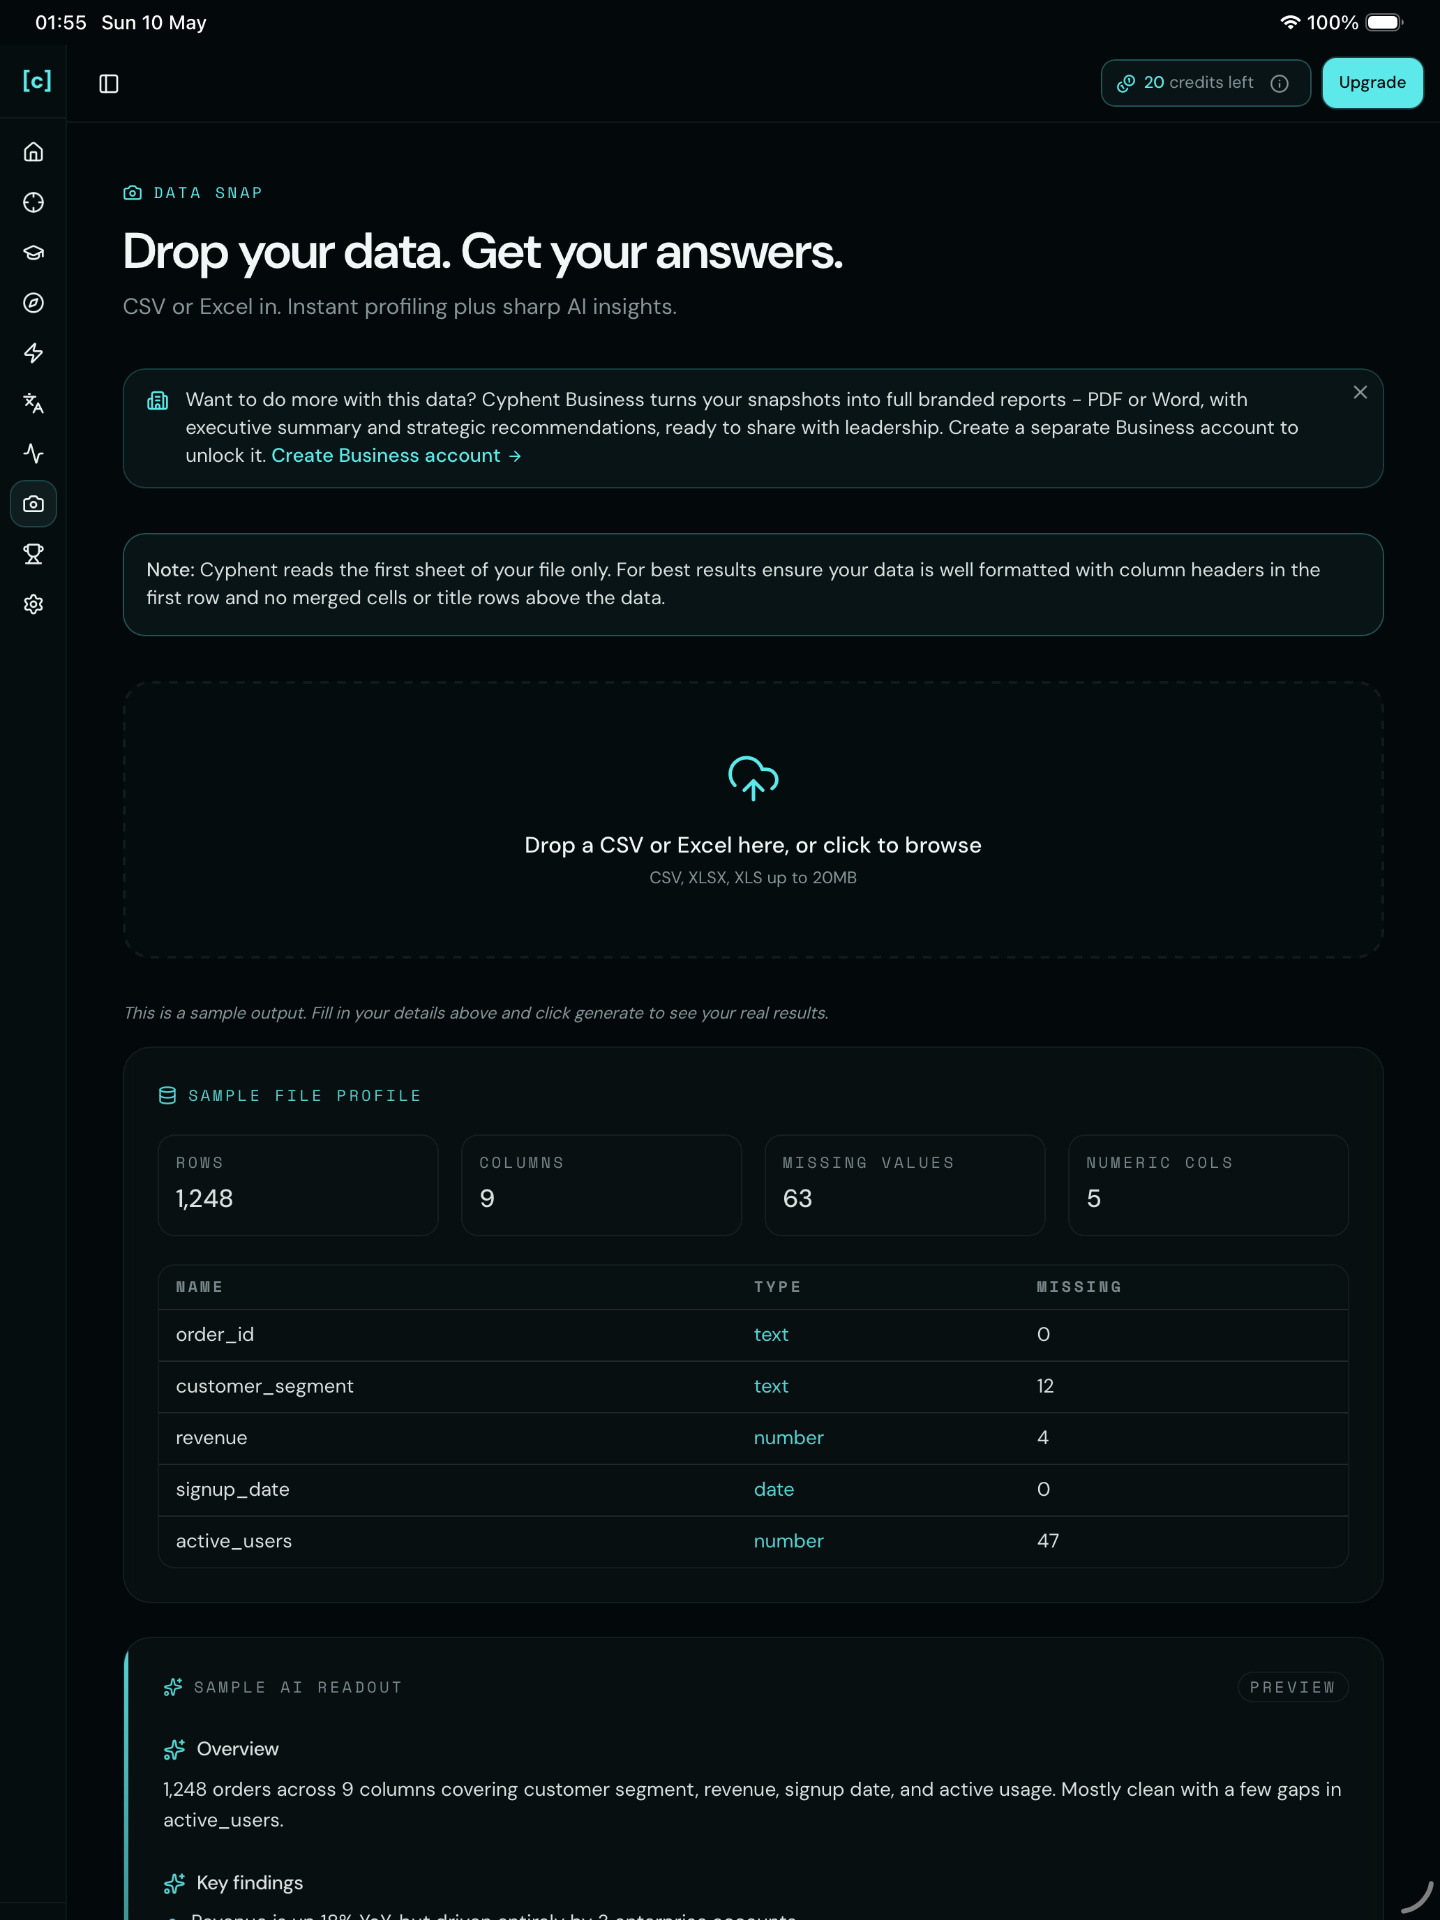Screen dimensions: 1440x1920
Task: Open the trophy achievements icon
Action: point(33,554)
